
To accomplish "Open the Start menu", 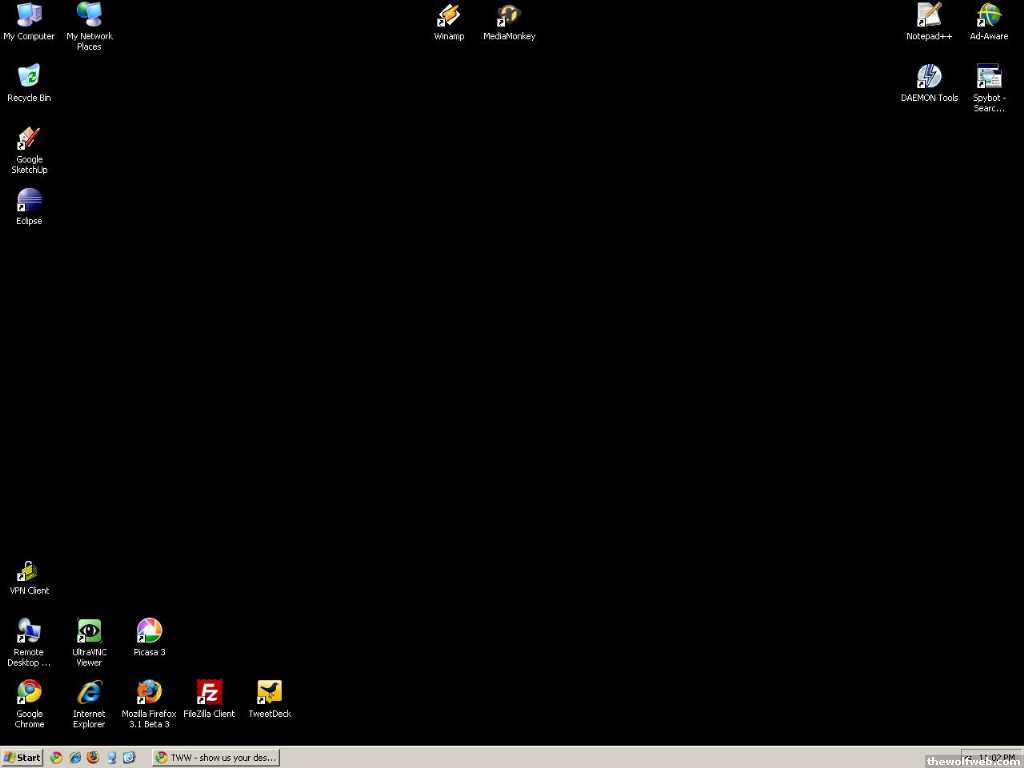I will point(22,757).
